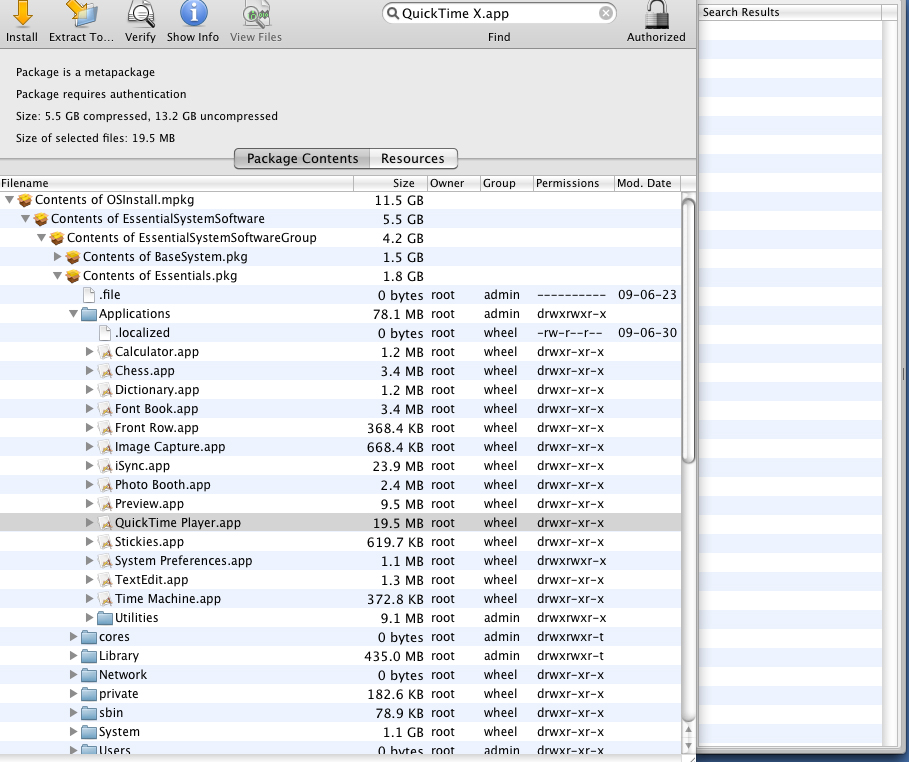Expand Calculator.app contents

click(x=89, y=352)
